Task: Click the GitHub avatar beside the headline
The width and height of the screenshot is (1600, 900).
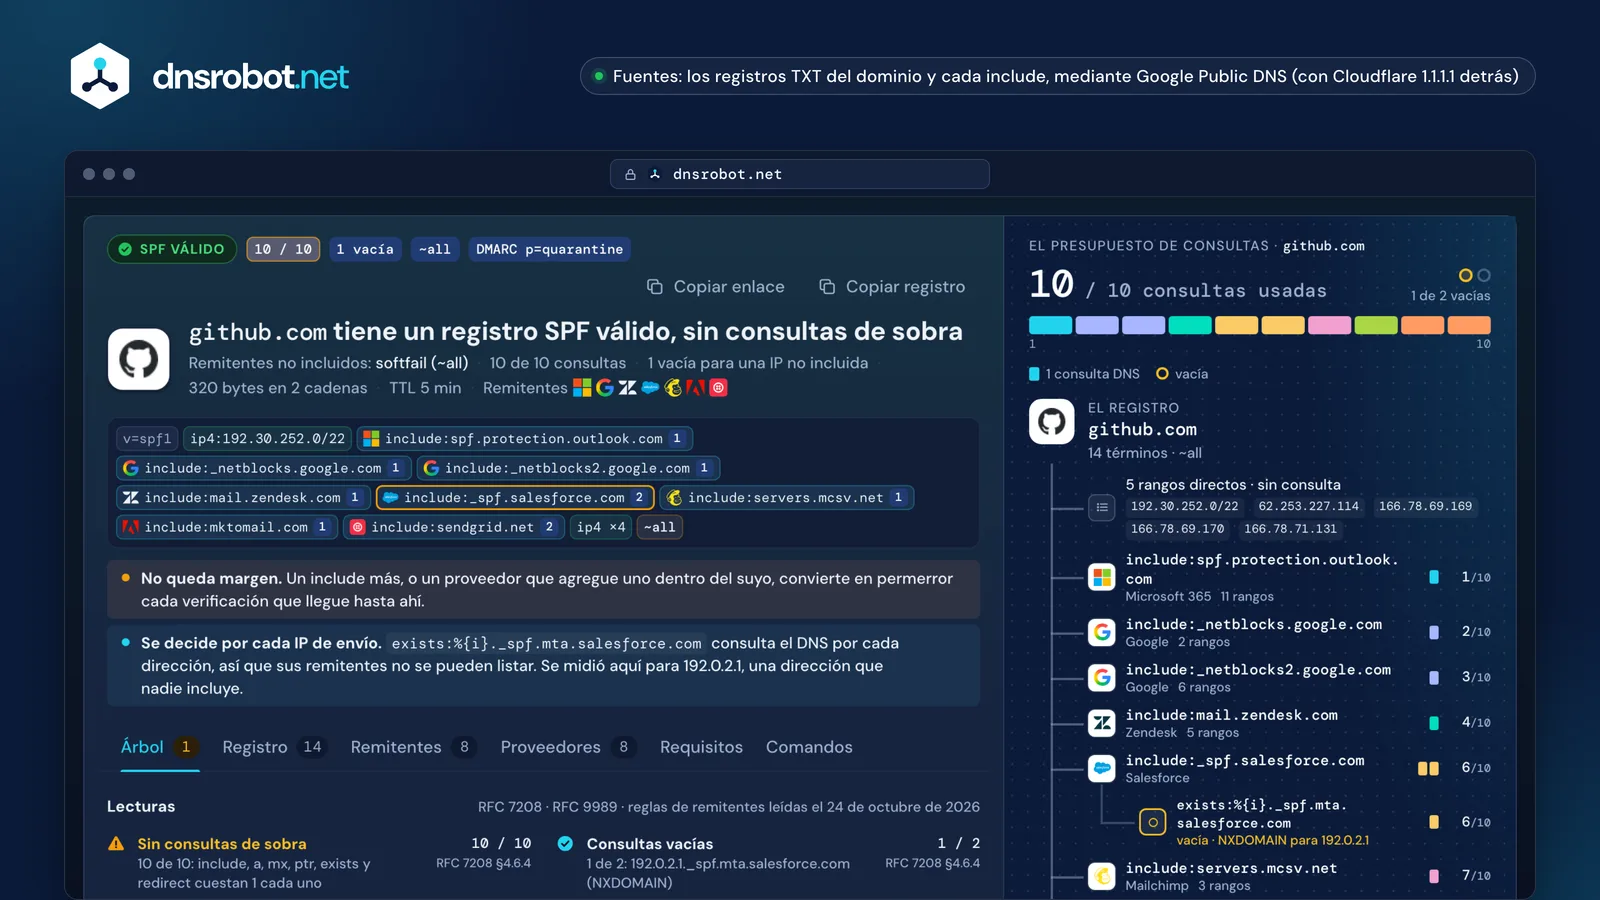Action: point(139,359)
